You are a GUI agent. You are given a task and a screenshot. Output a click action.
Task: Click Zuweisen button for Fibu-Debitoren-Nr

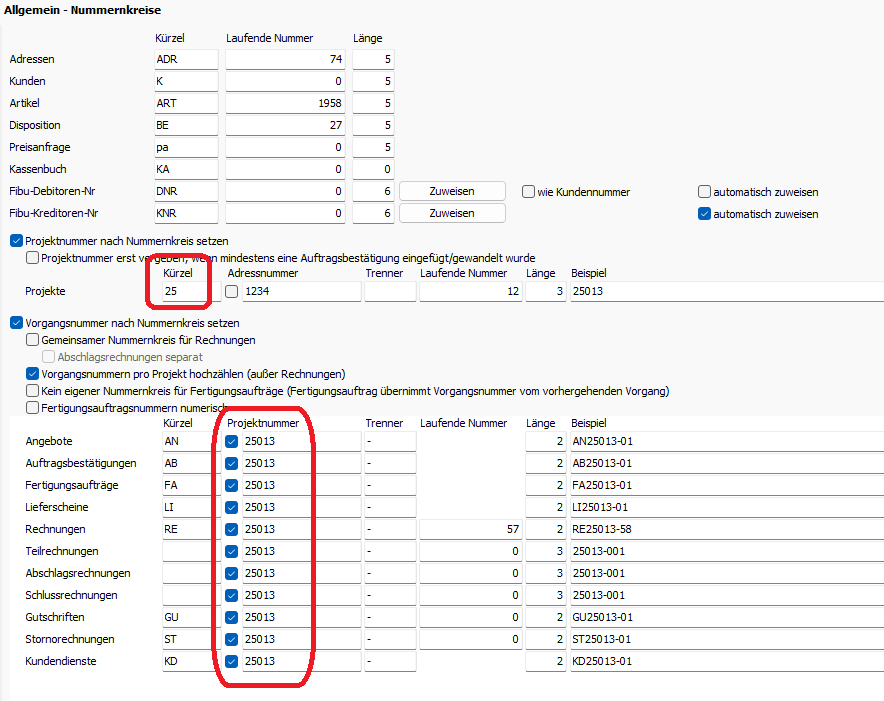tap(452, 191)
